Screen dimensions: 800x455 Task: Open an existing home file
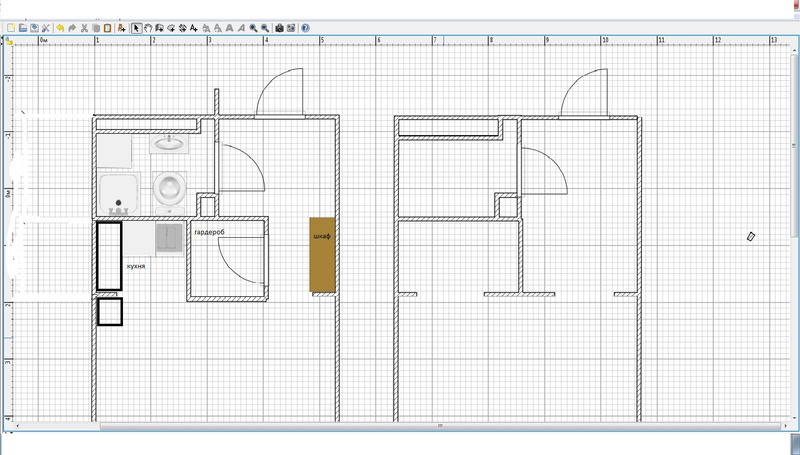[22, 28]
